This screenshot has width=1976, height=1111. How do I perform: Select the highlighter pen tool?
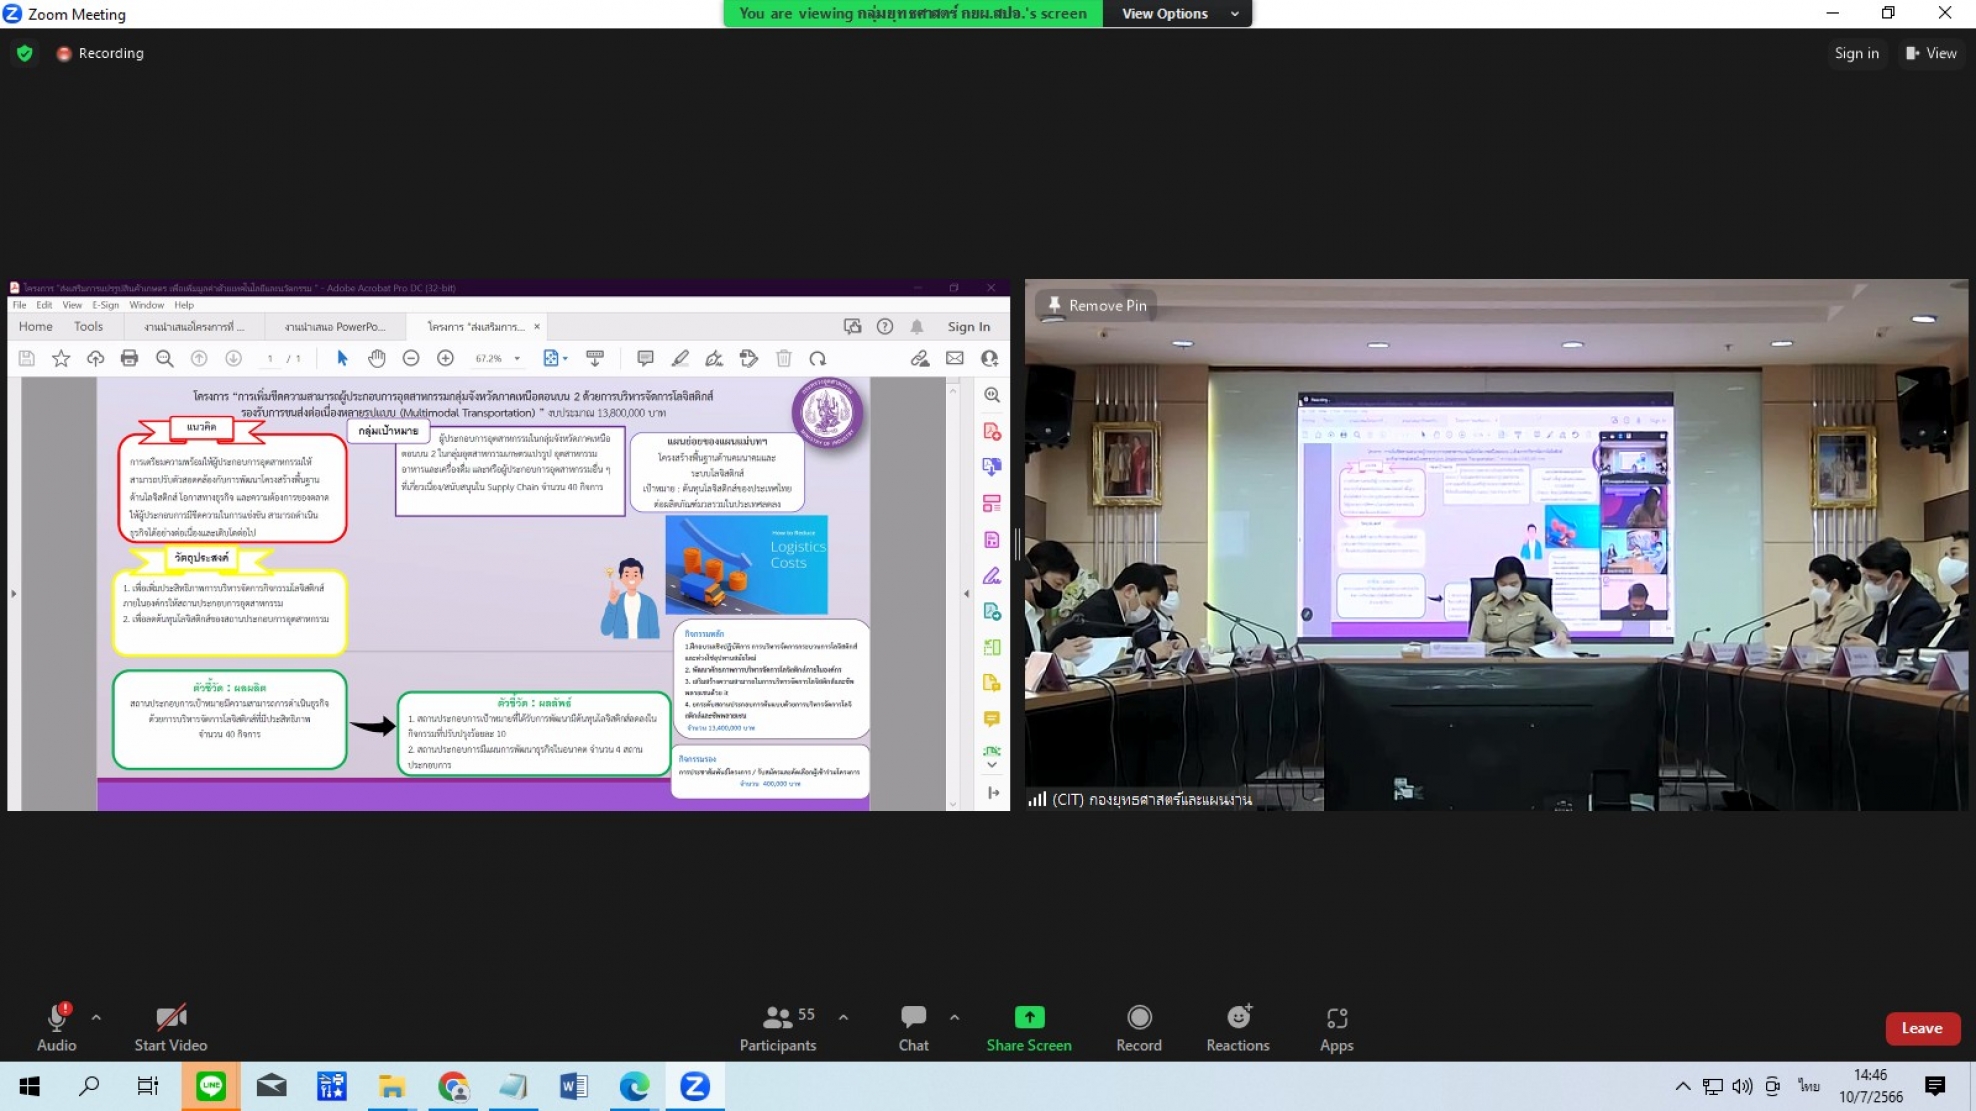tap(680, 358)
